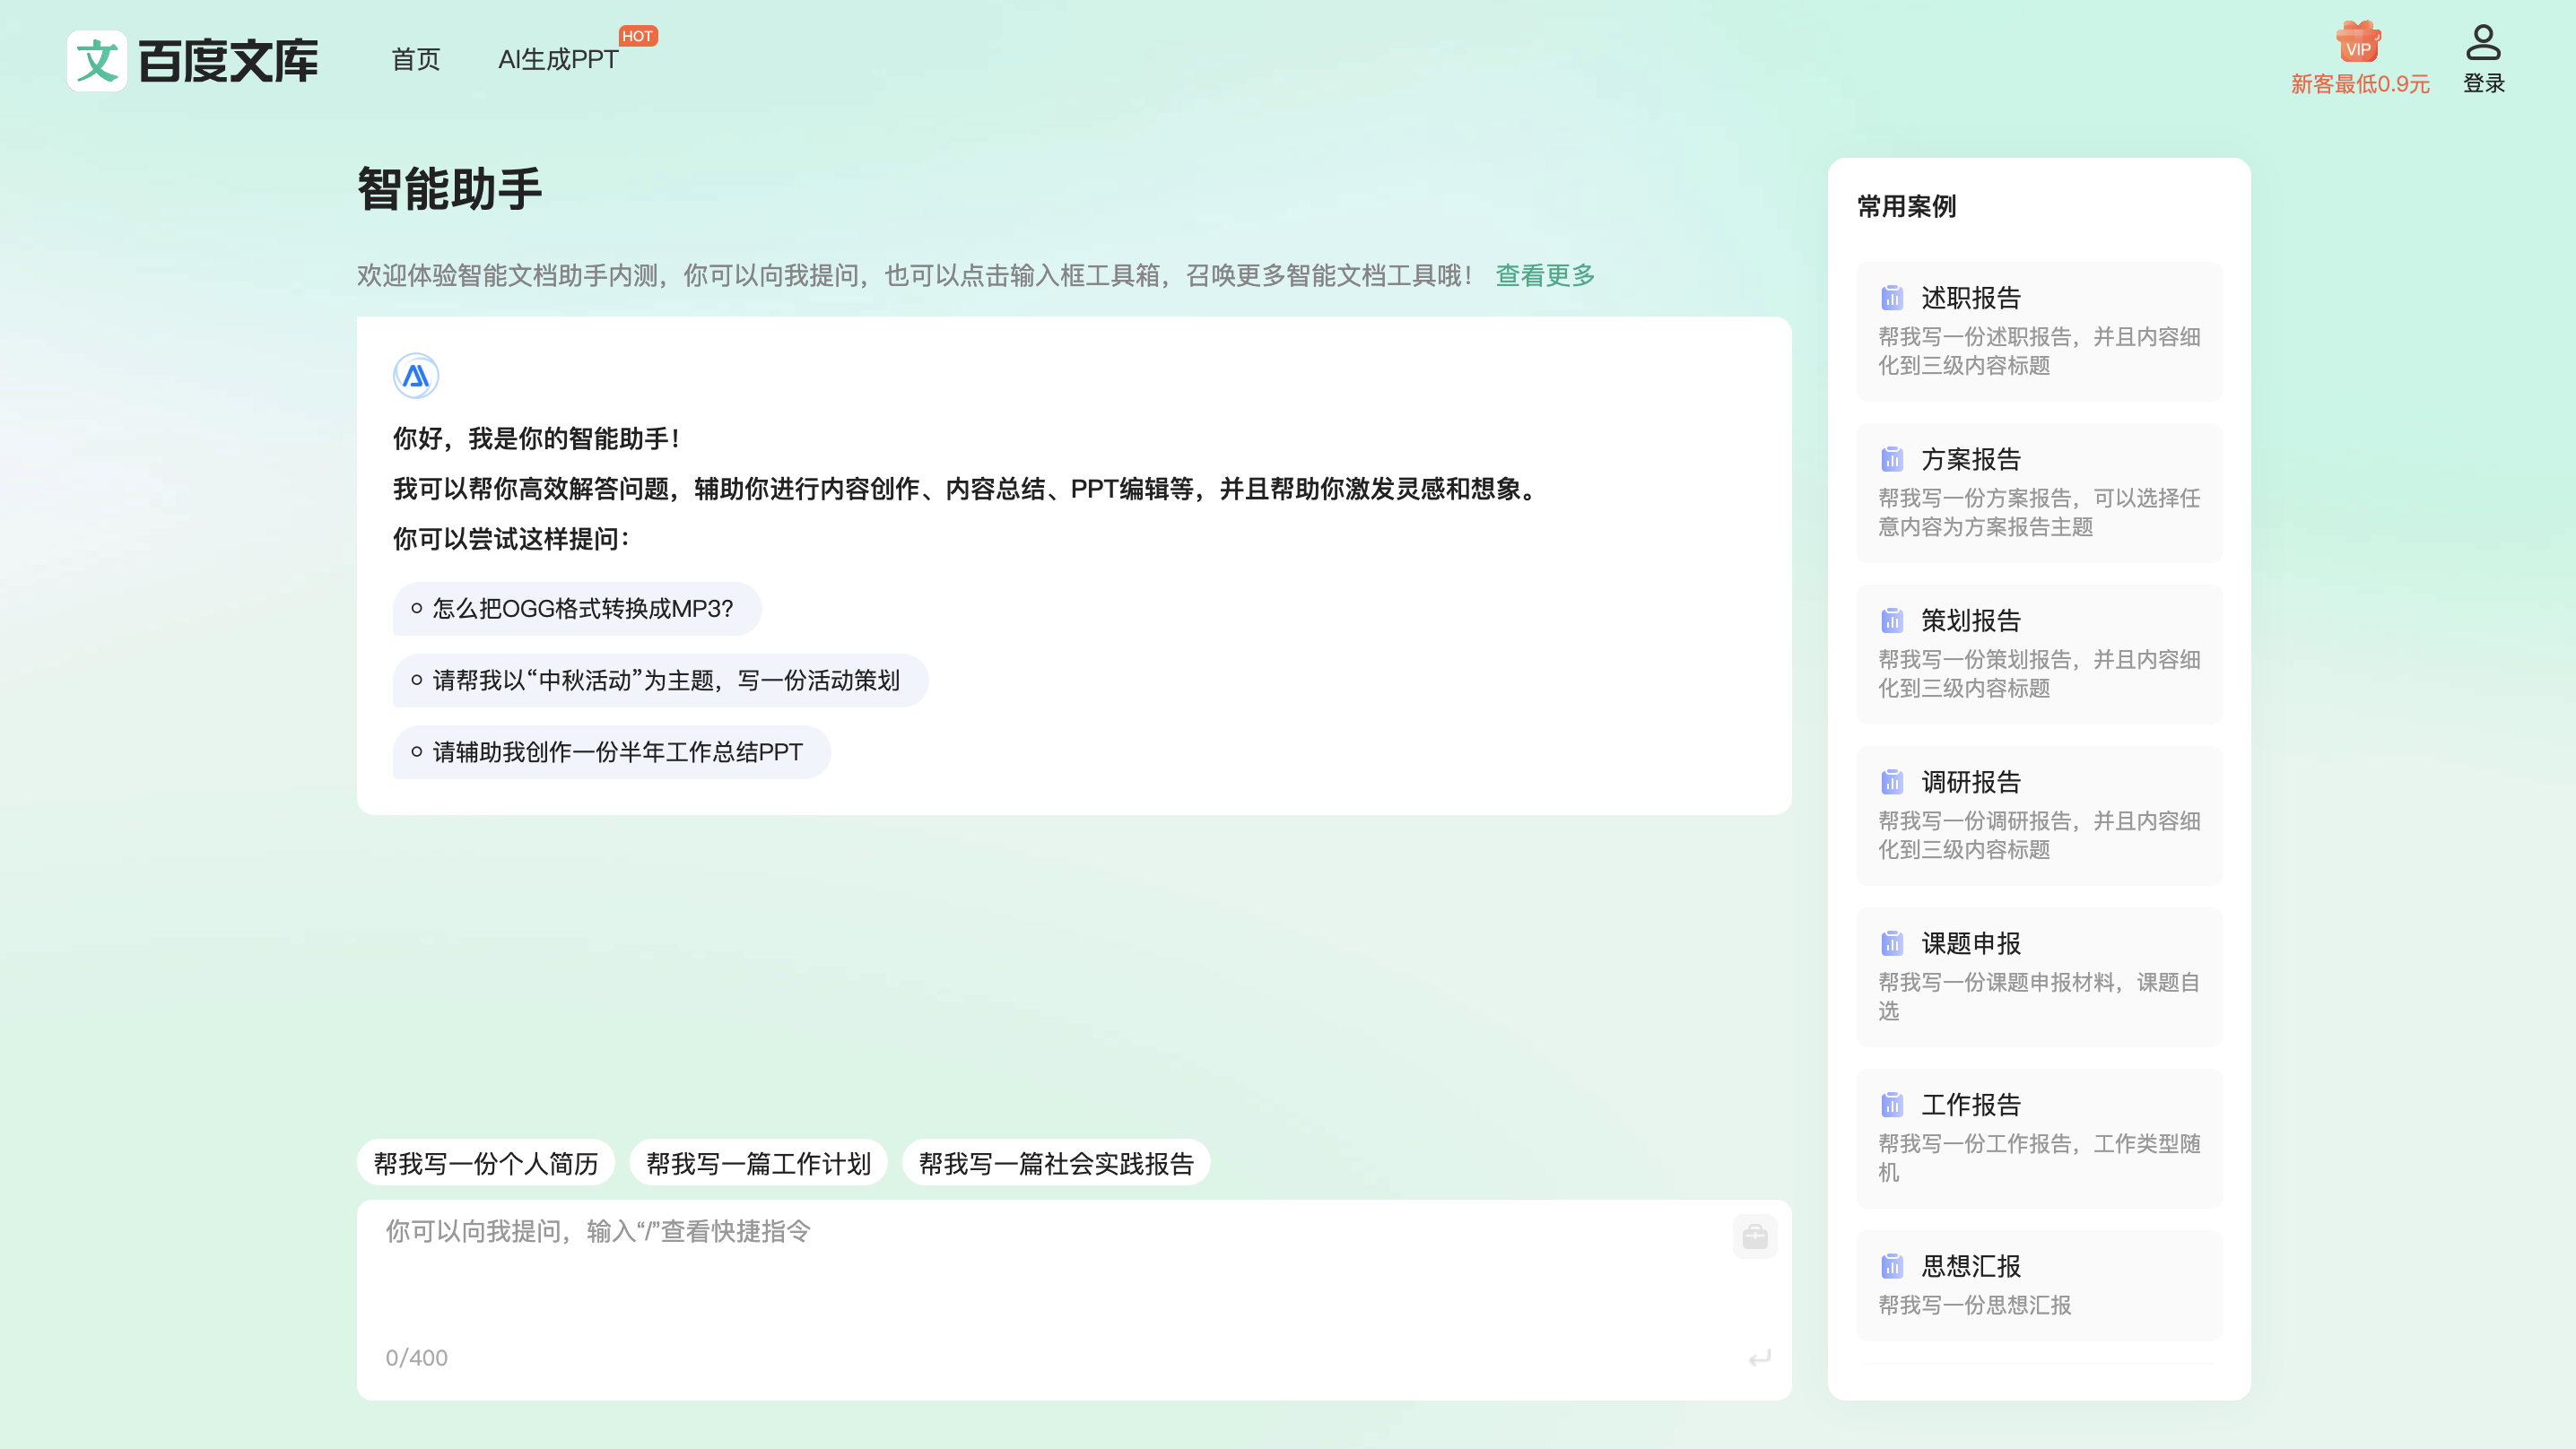The image size is (2576, 1449).
Task: Click the 述职报告 card icon
Action: pos(1892,297)
